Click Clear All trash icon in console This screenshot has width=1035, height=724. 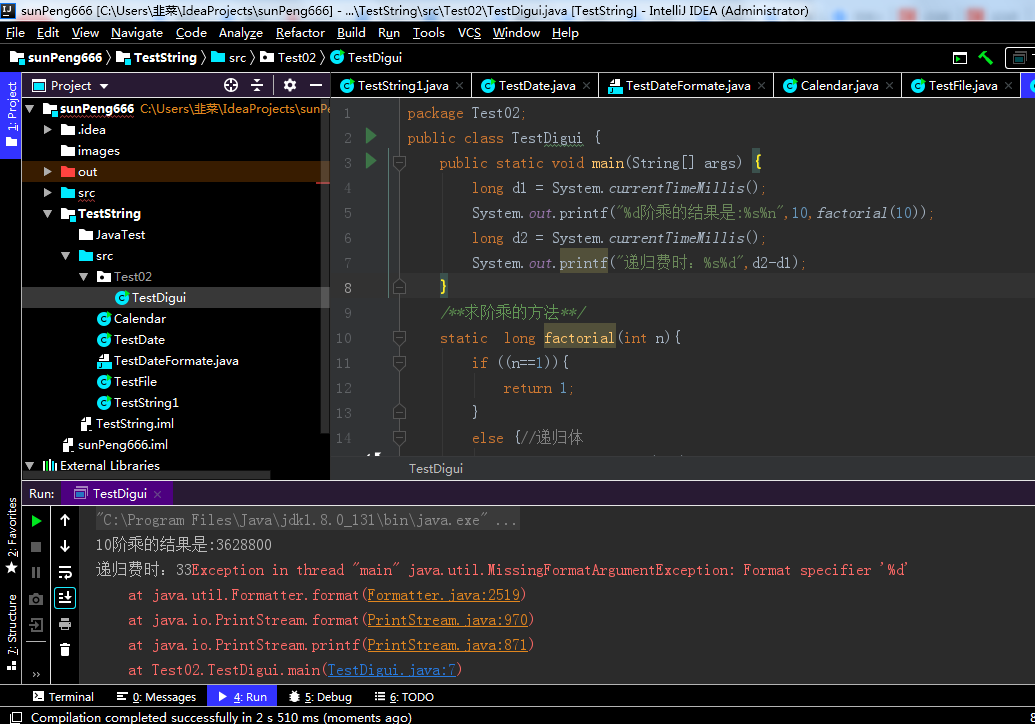(x=65, y=650)
